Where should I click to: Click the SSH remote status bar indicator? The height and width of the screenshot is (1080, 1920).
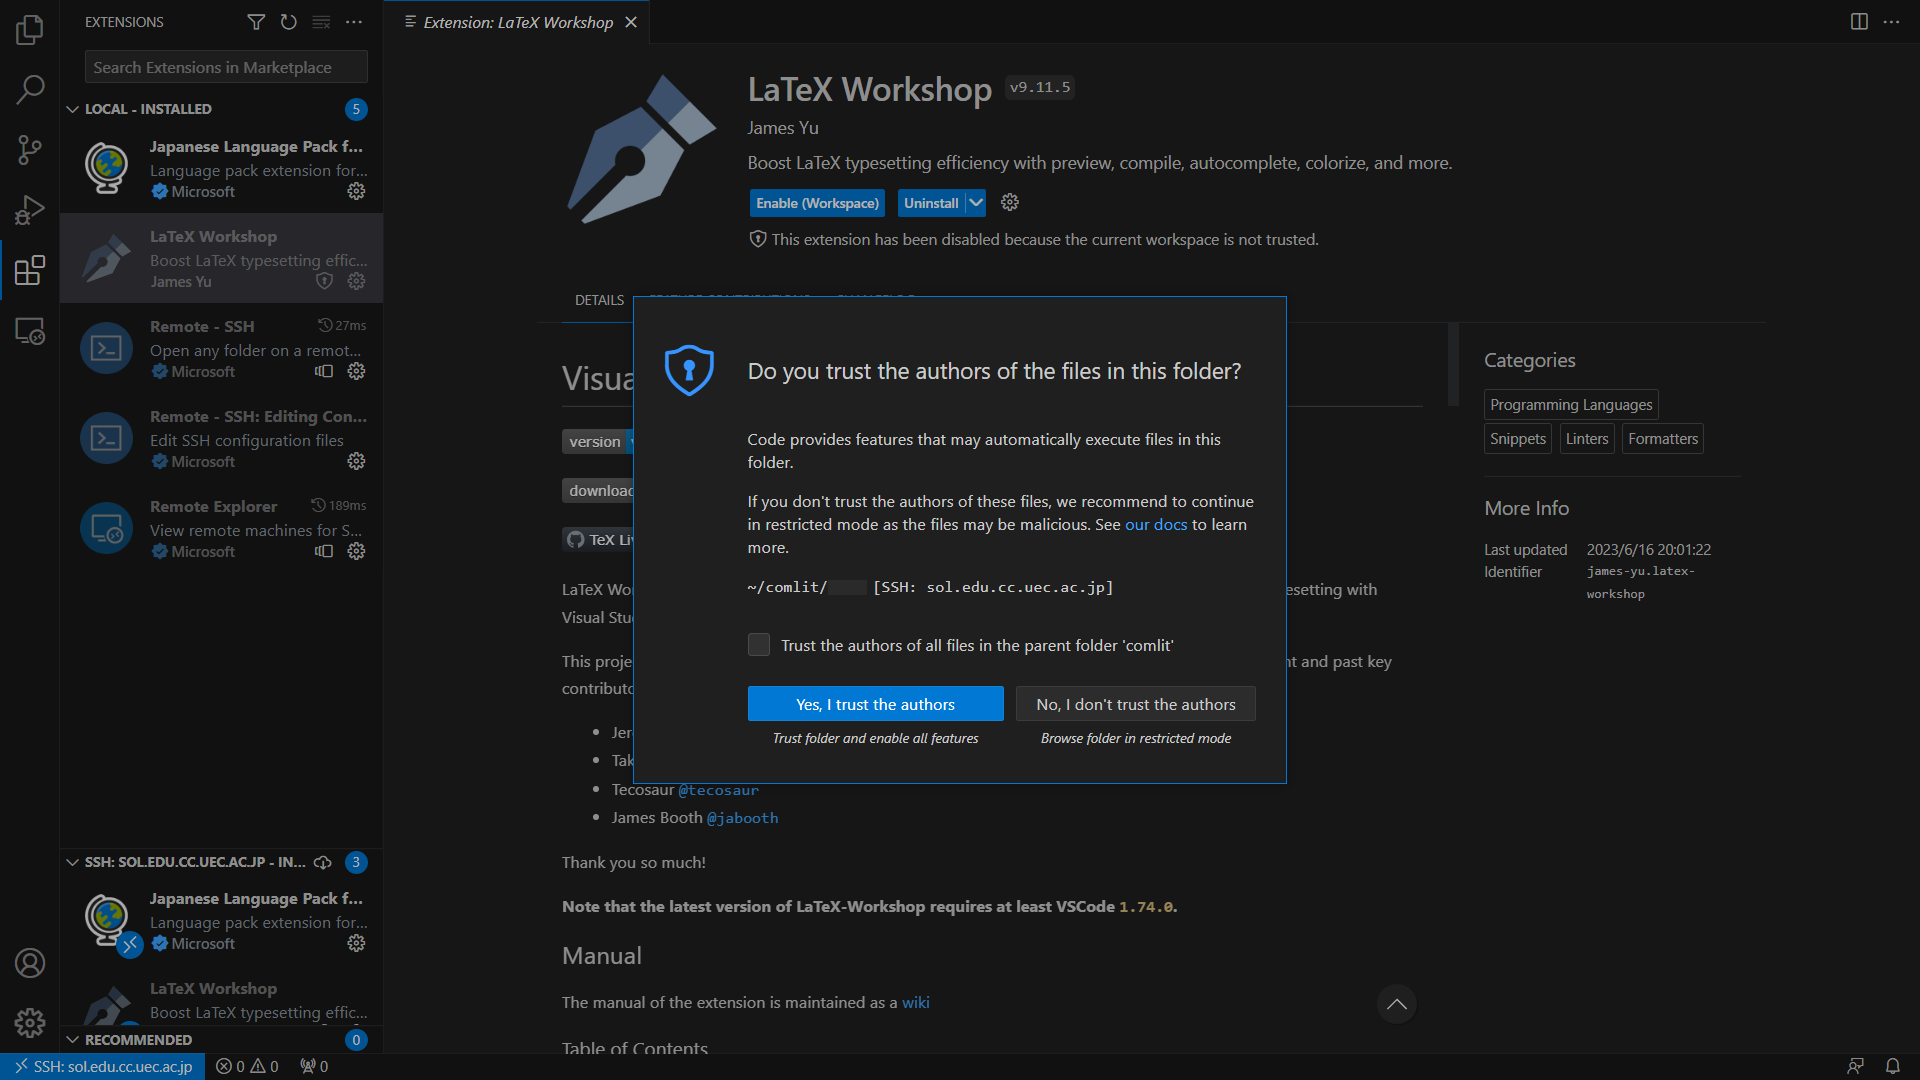tap(103, 1067)
